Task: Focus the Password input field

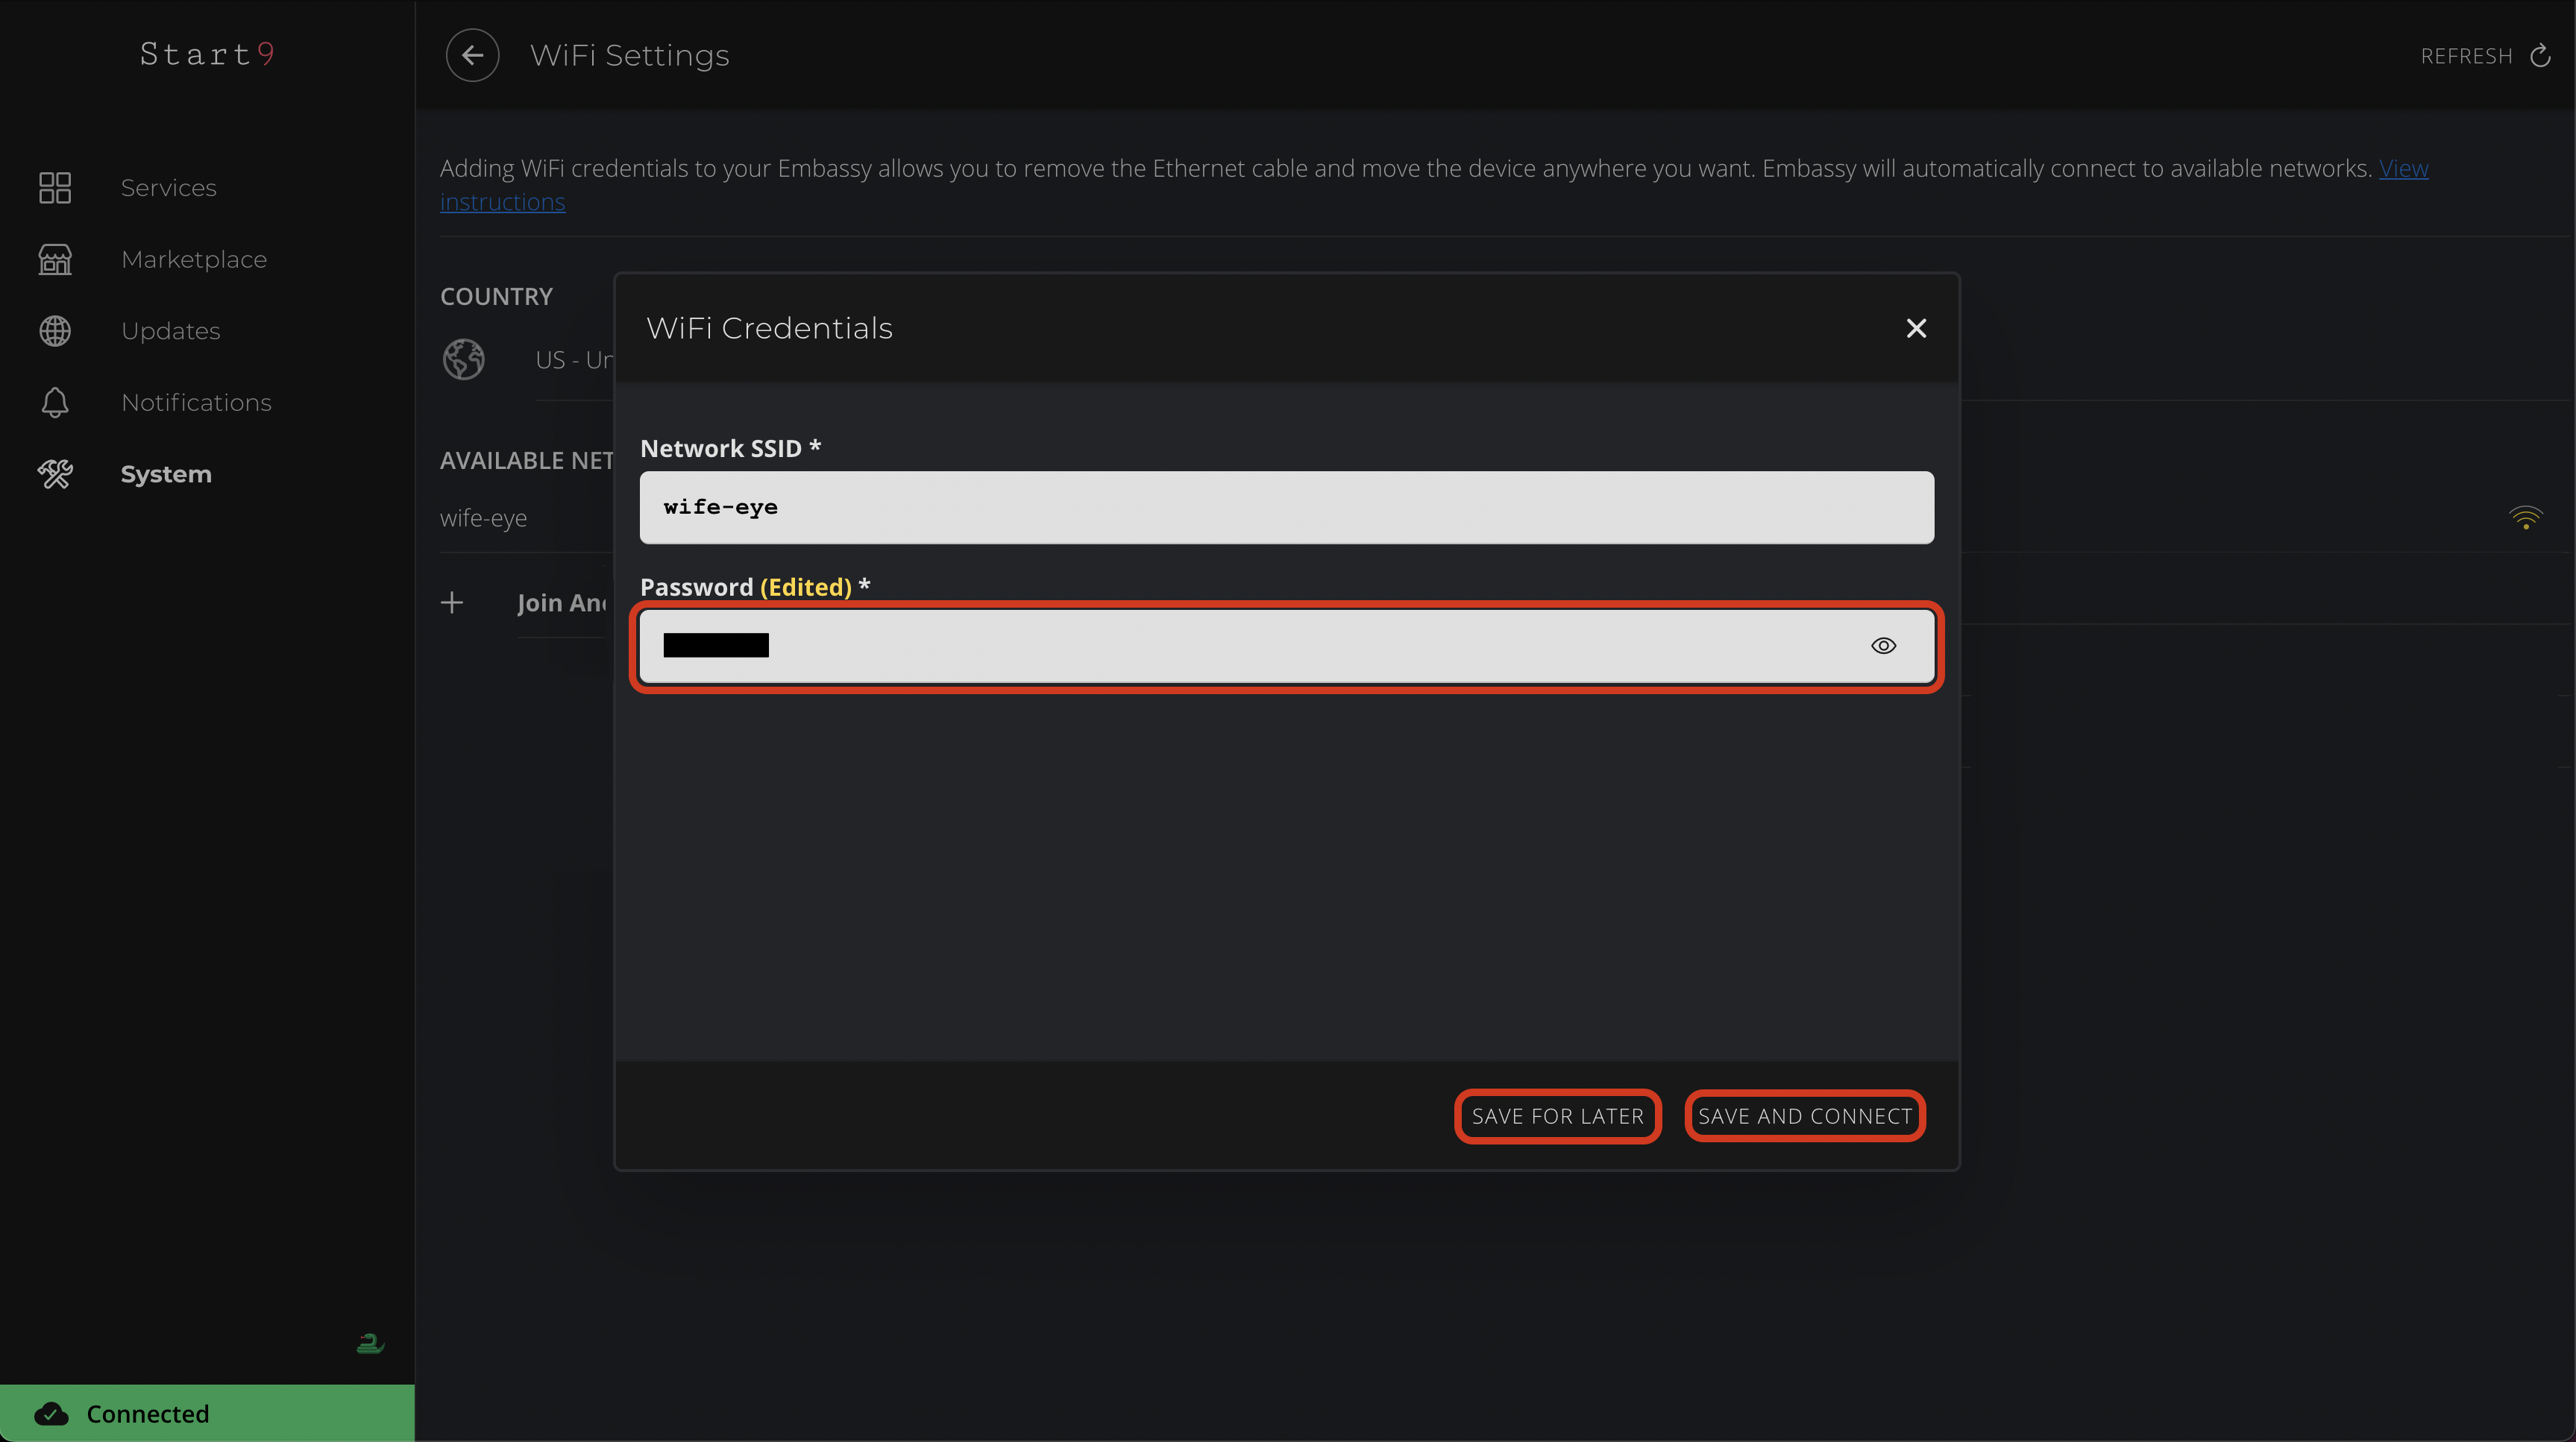Action: (1250, 646)
